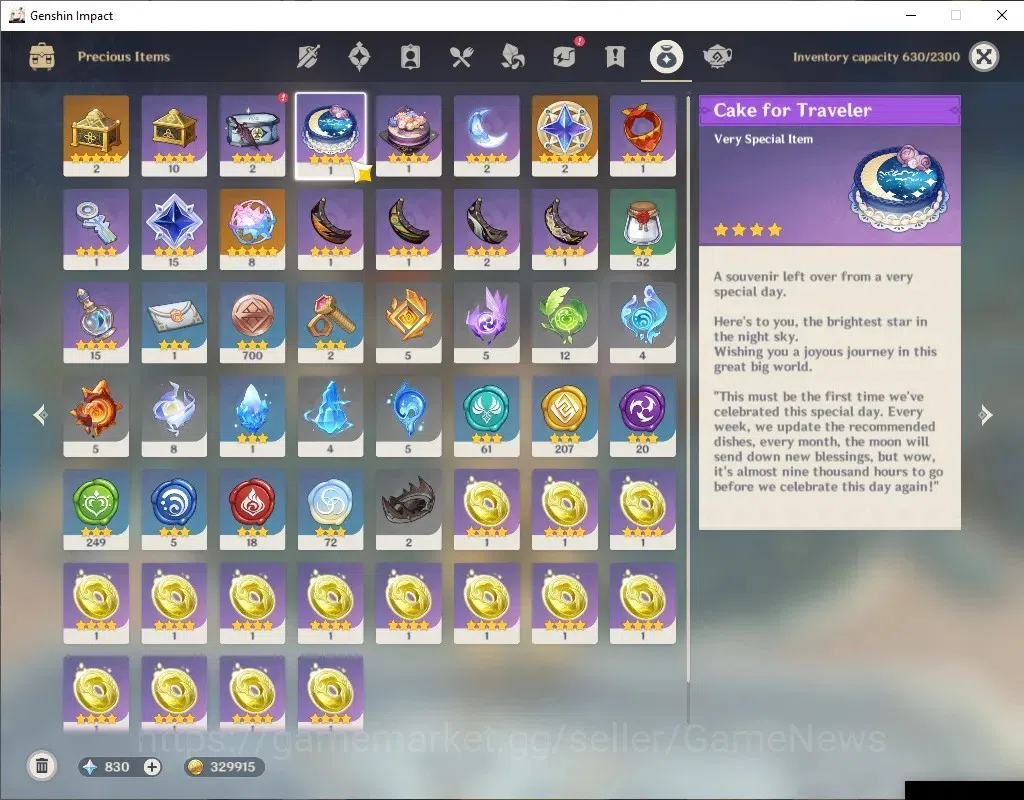Close the inventory with the X button
Screen dimensions: 1024x800
pos(984,57)
